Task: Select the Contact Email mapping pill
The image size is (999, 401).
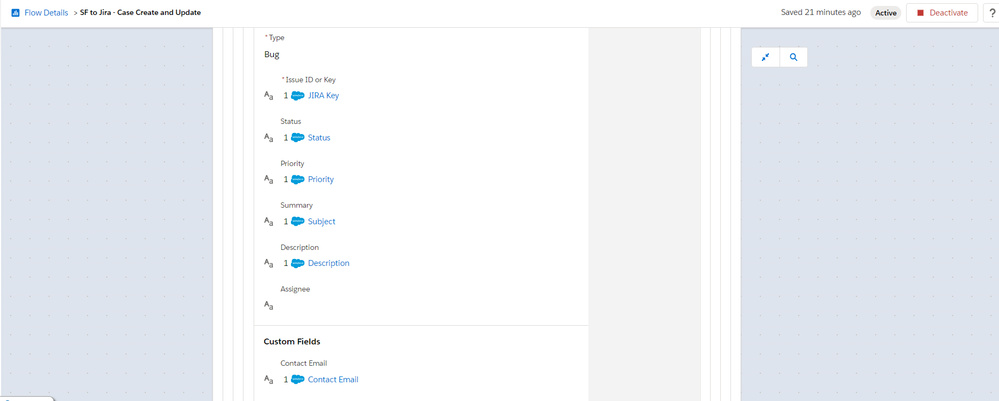Action: [321, 379]
